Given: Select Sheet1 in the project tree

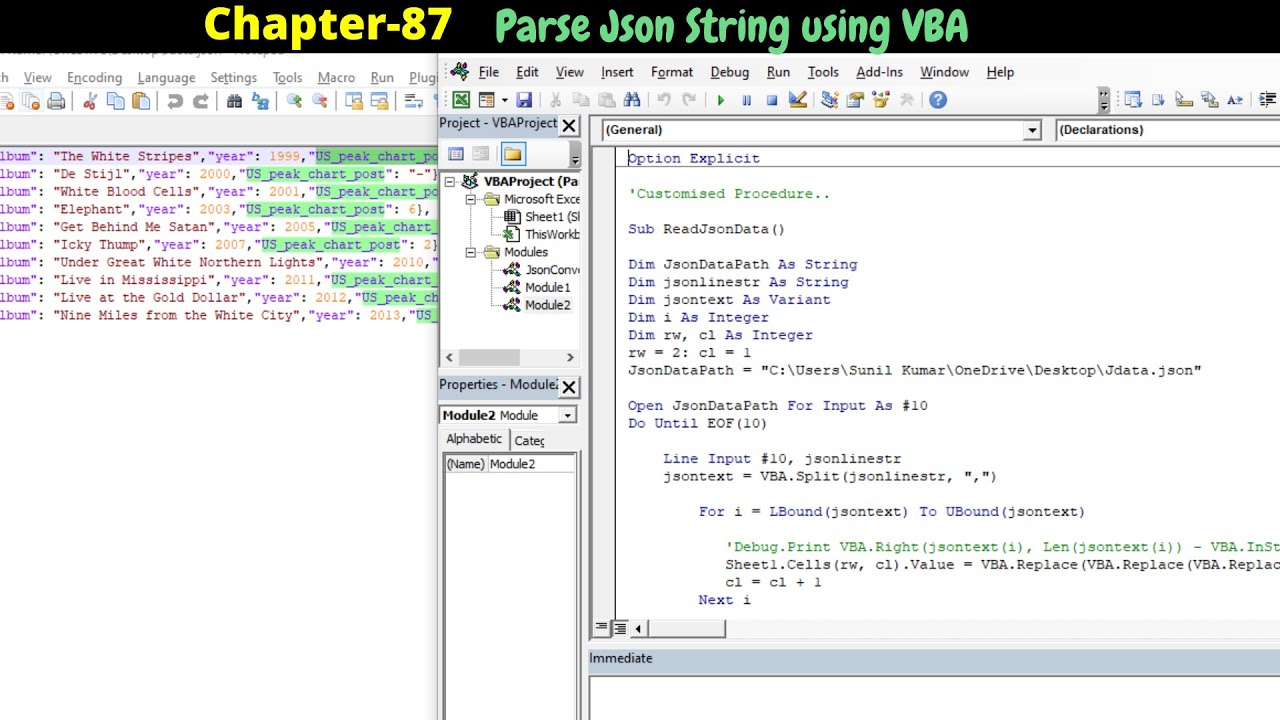Looking at the screenshot, I should pos(552,217).
